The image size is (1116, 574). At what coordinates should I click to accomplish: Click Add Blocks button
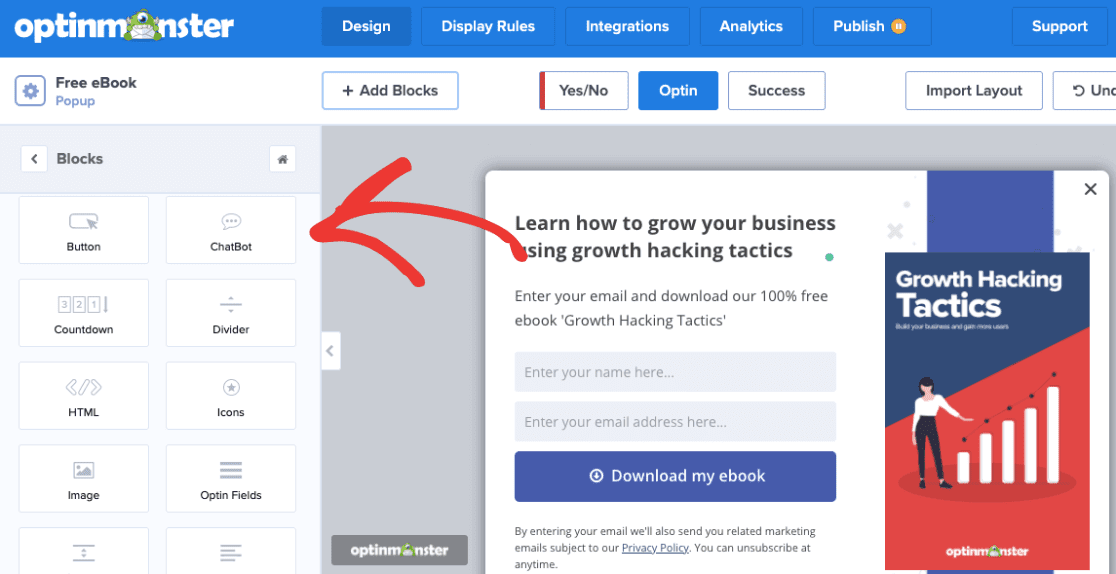390,90
